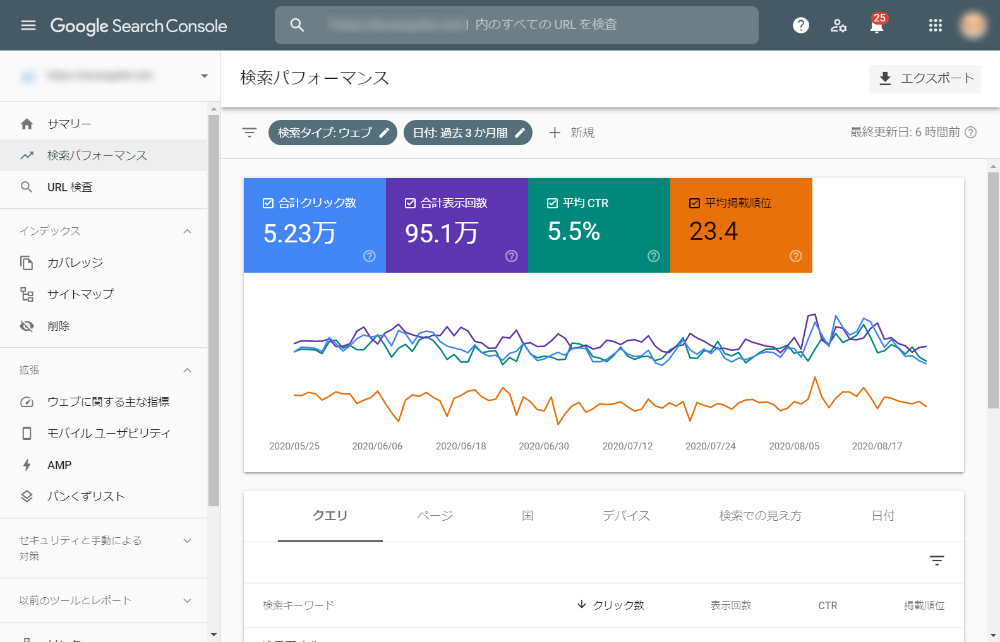Click the ウェブに関する主な指標 gauge icon

[27, 402]
